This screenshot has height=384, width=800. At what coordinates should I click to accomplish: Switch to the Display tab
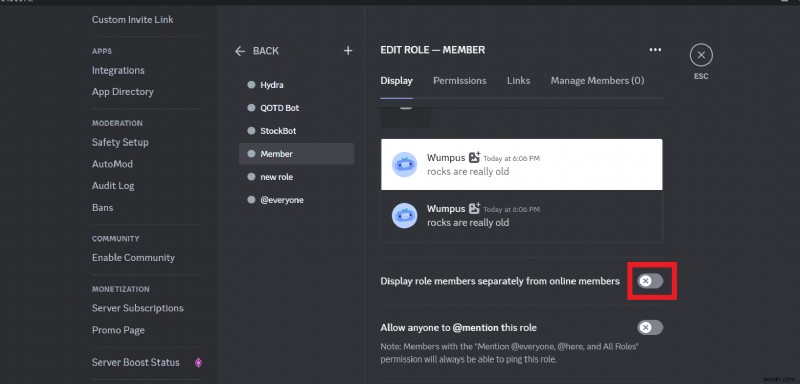coord(396,81)
